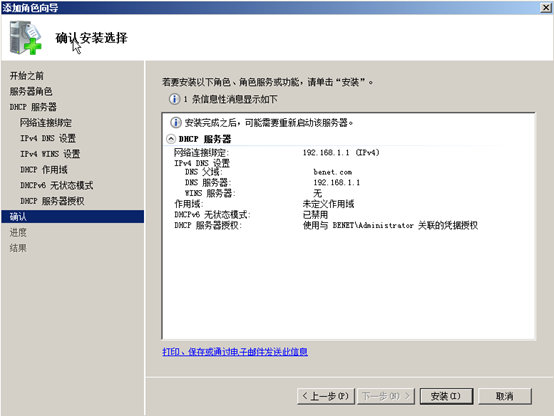Open 网络连接绑定 step in the sidebar
This screenshot has height=416, width=554.
pos(46,123)
